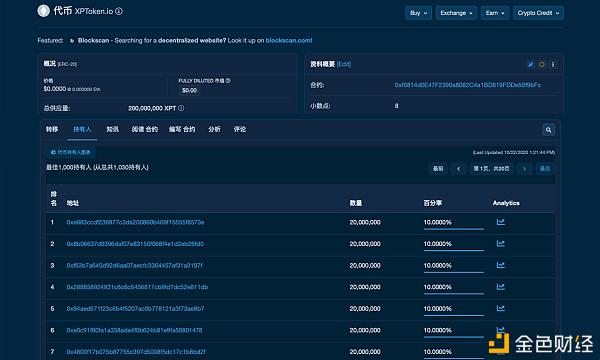
Task: Click the decimals value 8
Action: tap(396, 106)
